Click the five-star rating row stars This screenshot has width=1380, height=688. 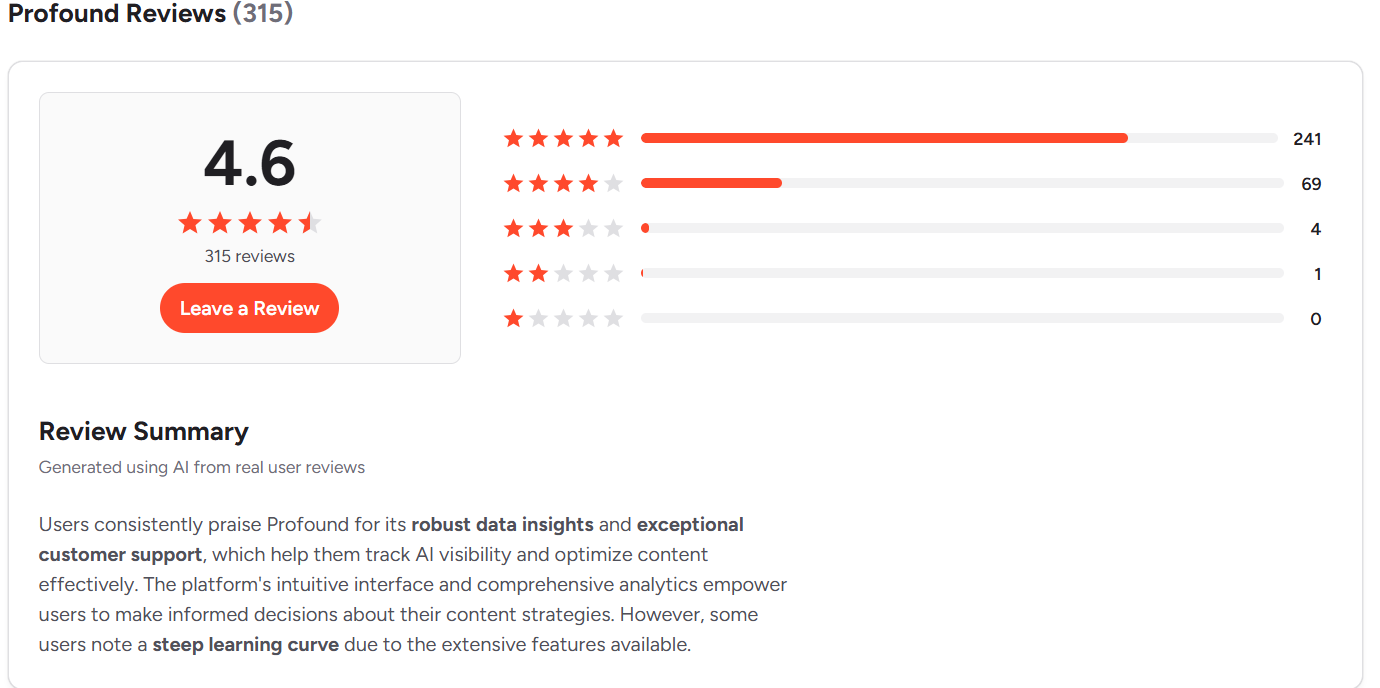point(563,139)
